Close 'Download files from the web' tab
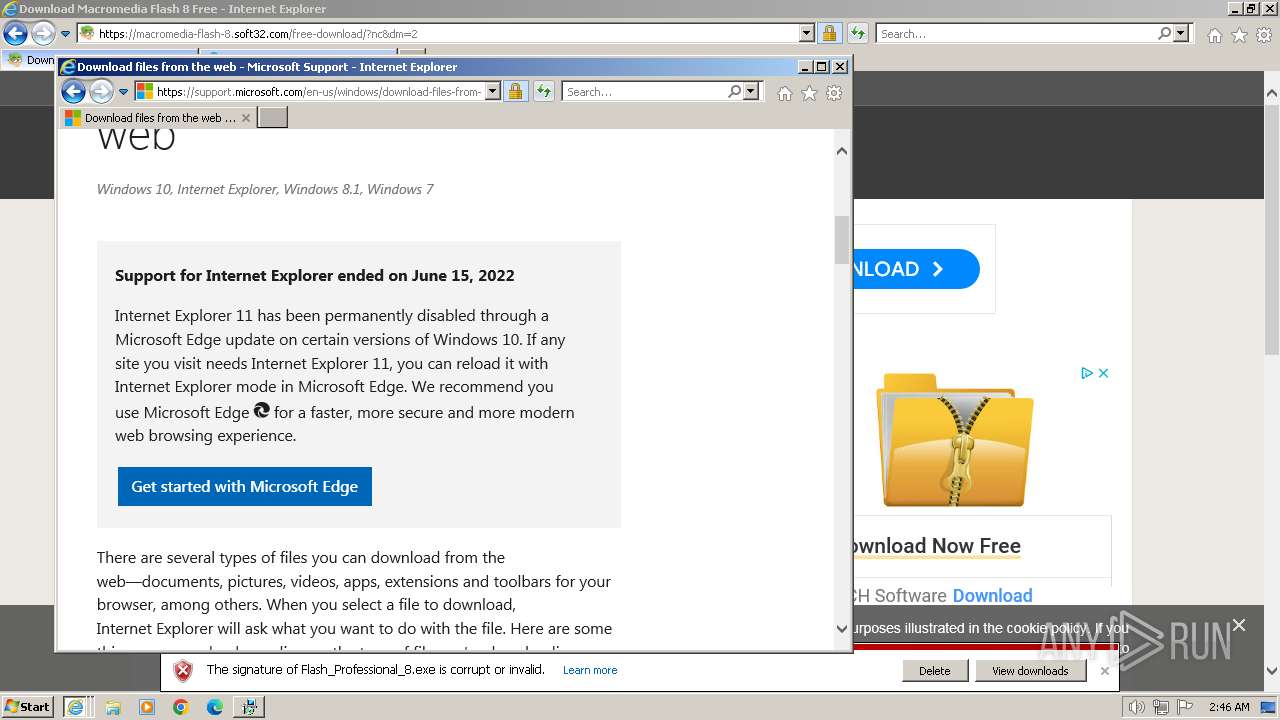Viewport: 1280px width, 720px height. coord(246,118)
